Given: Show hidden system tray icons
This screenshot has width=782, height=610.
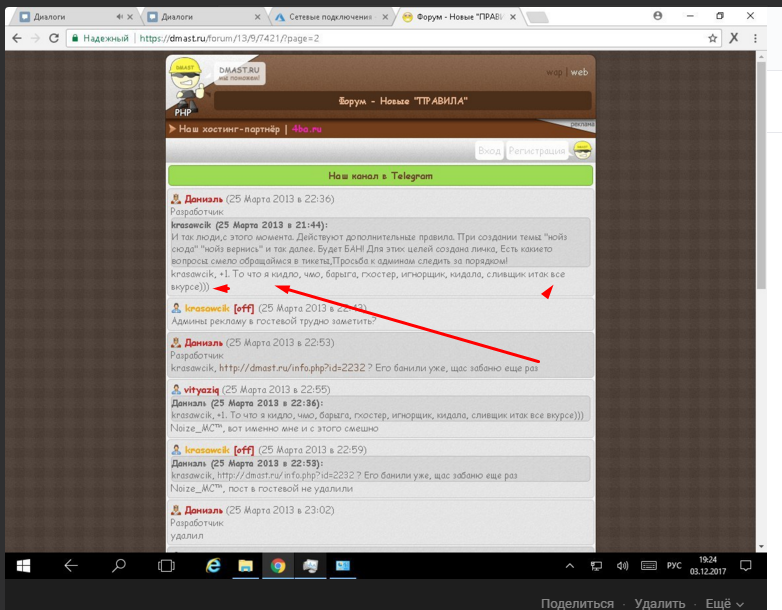Looking at the screenshot, I should pos(574,566).
